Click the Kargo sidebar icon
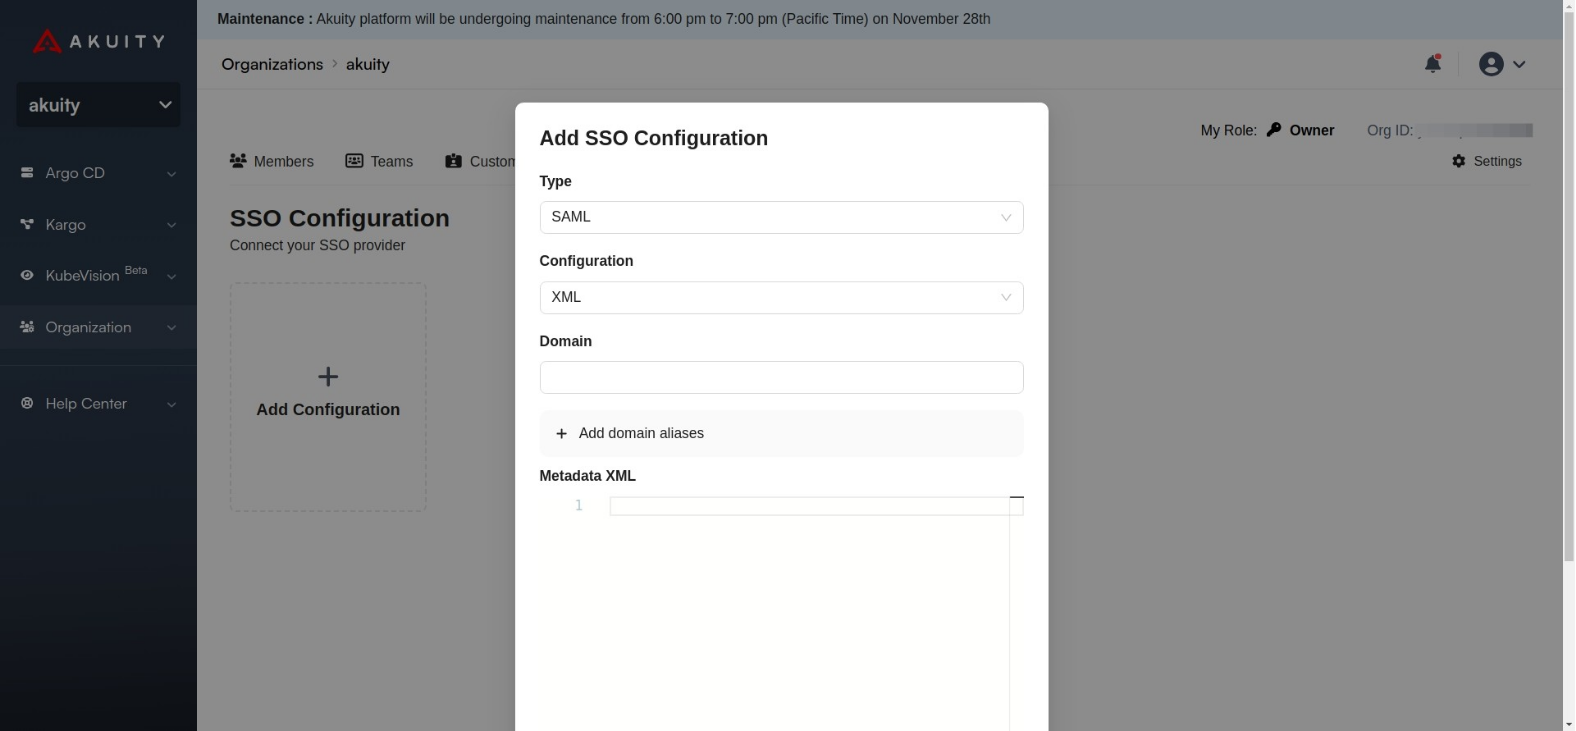Image resolution: width=1576 pixels, height=731 pixels. [27, 225]
